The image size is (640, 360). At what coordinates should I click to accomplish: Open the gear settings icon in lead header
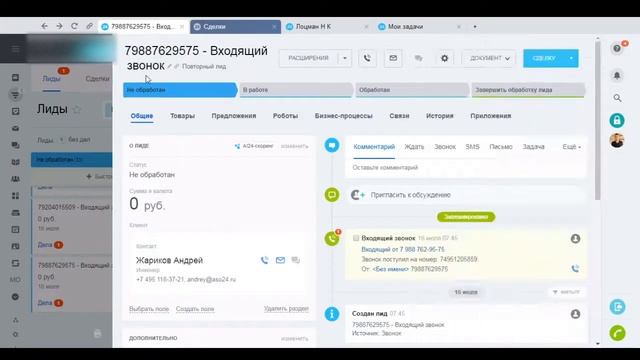coord(444,58)
